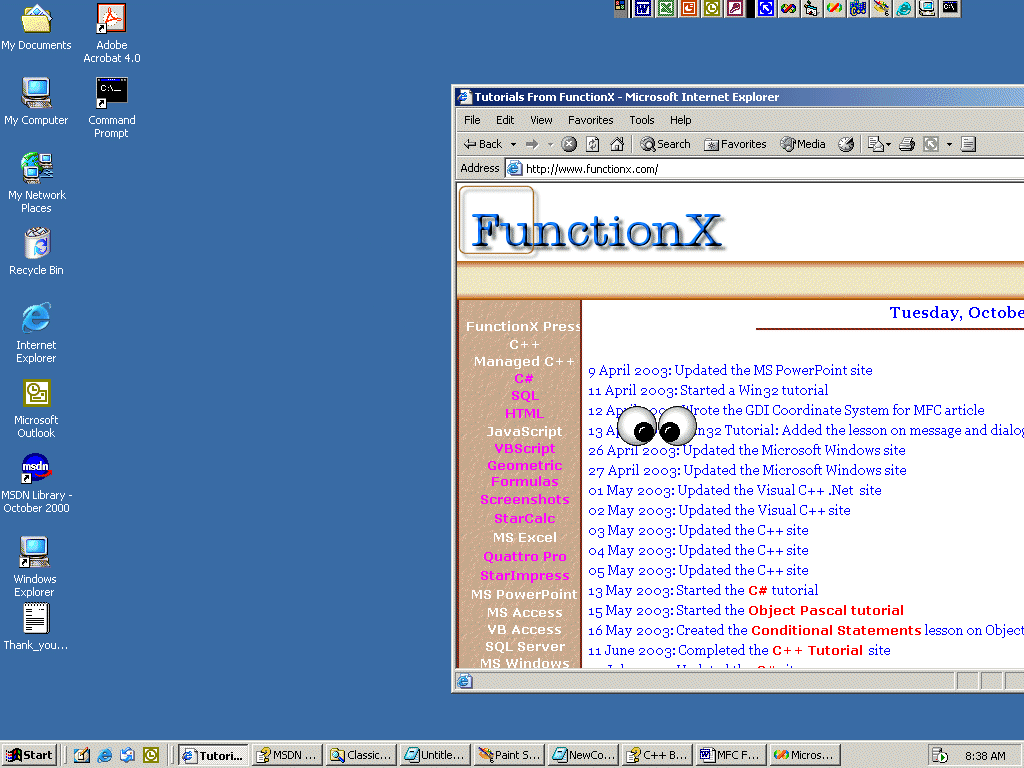Click the Excel icon in the Office shortcut bar
The width and height of the screenshot is (1024, 768).
tap(666, 8)
